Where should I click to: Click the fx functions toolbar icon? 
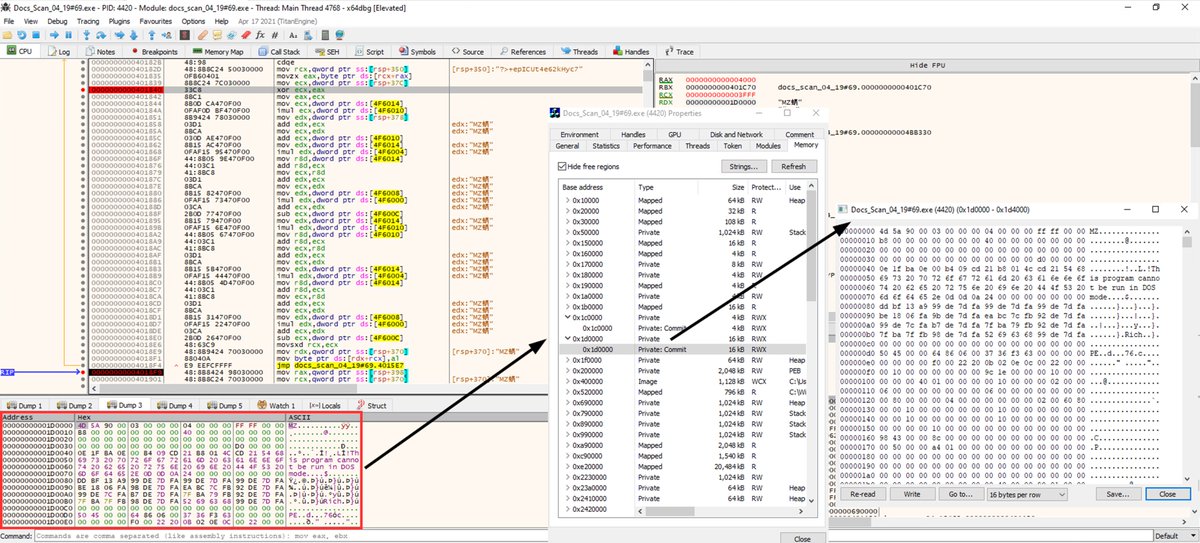tap(260, 35)
